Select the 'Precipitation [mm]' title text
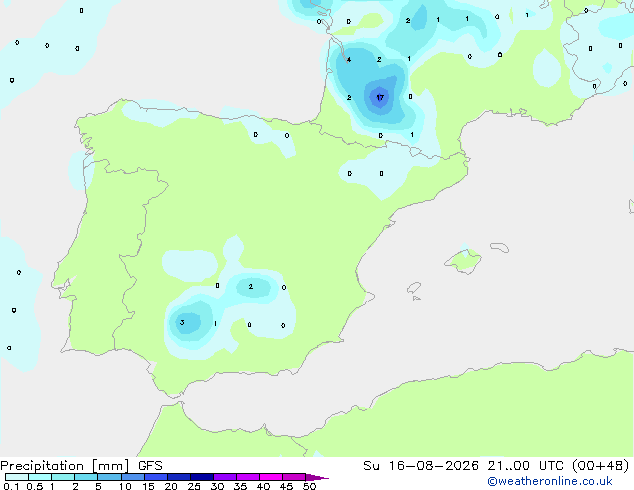Screen dimensions: 634x490 point(65,466)
